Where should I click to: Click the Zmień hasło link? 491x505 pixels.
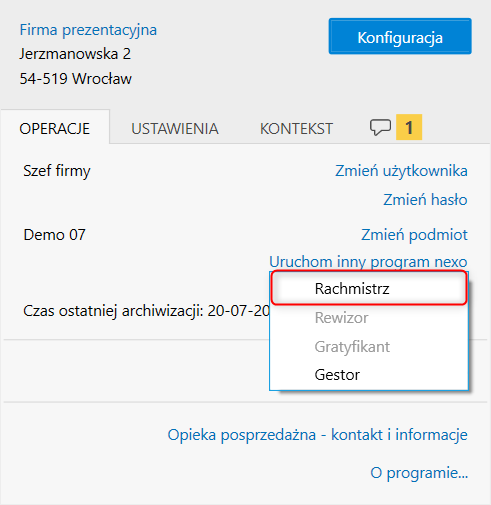click(425, 200)
